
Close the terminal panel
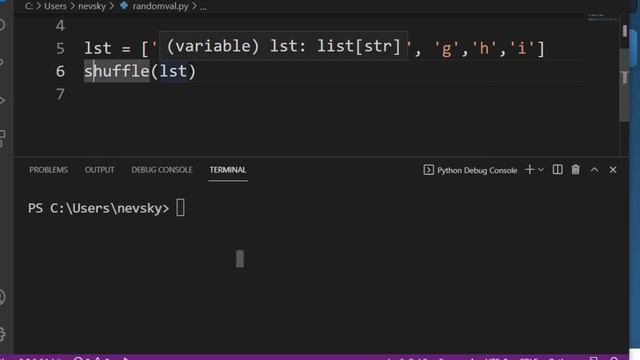613,170
